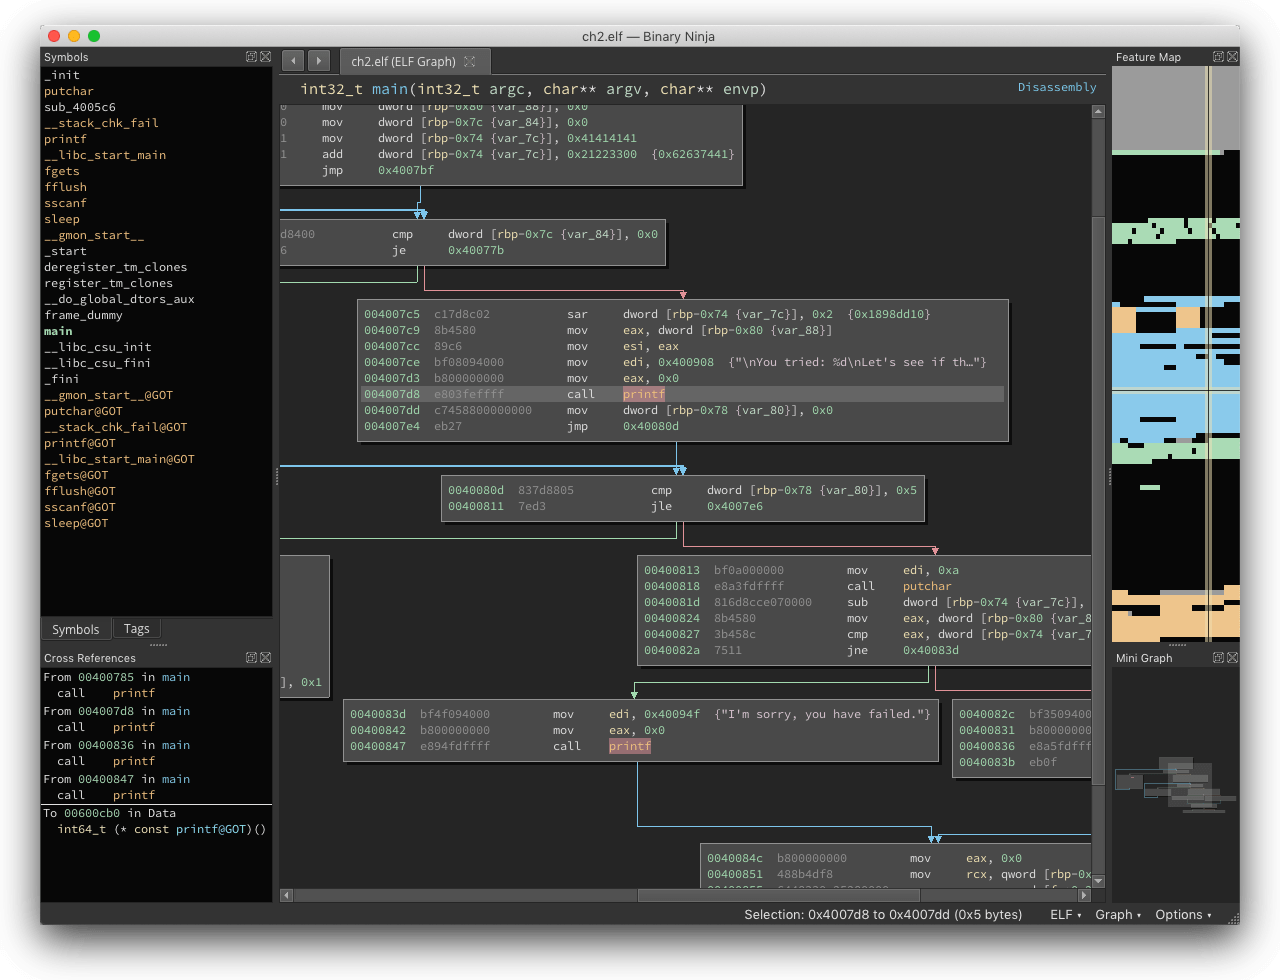
Task: Close the Cross References panel
Action: click(x=266, y=658)
